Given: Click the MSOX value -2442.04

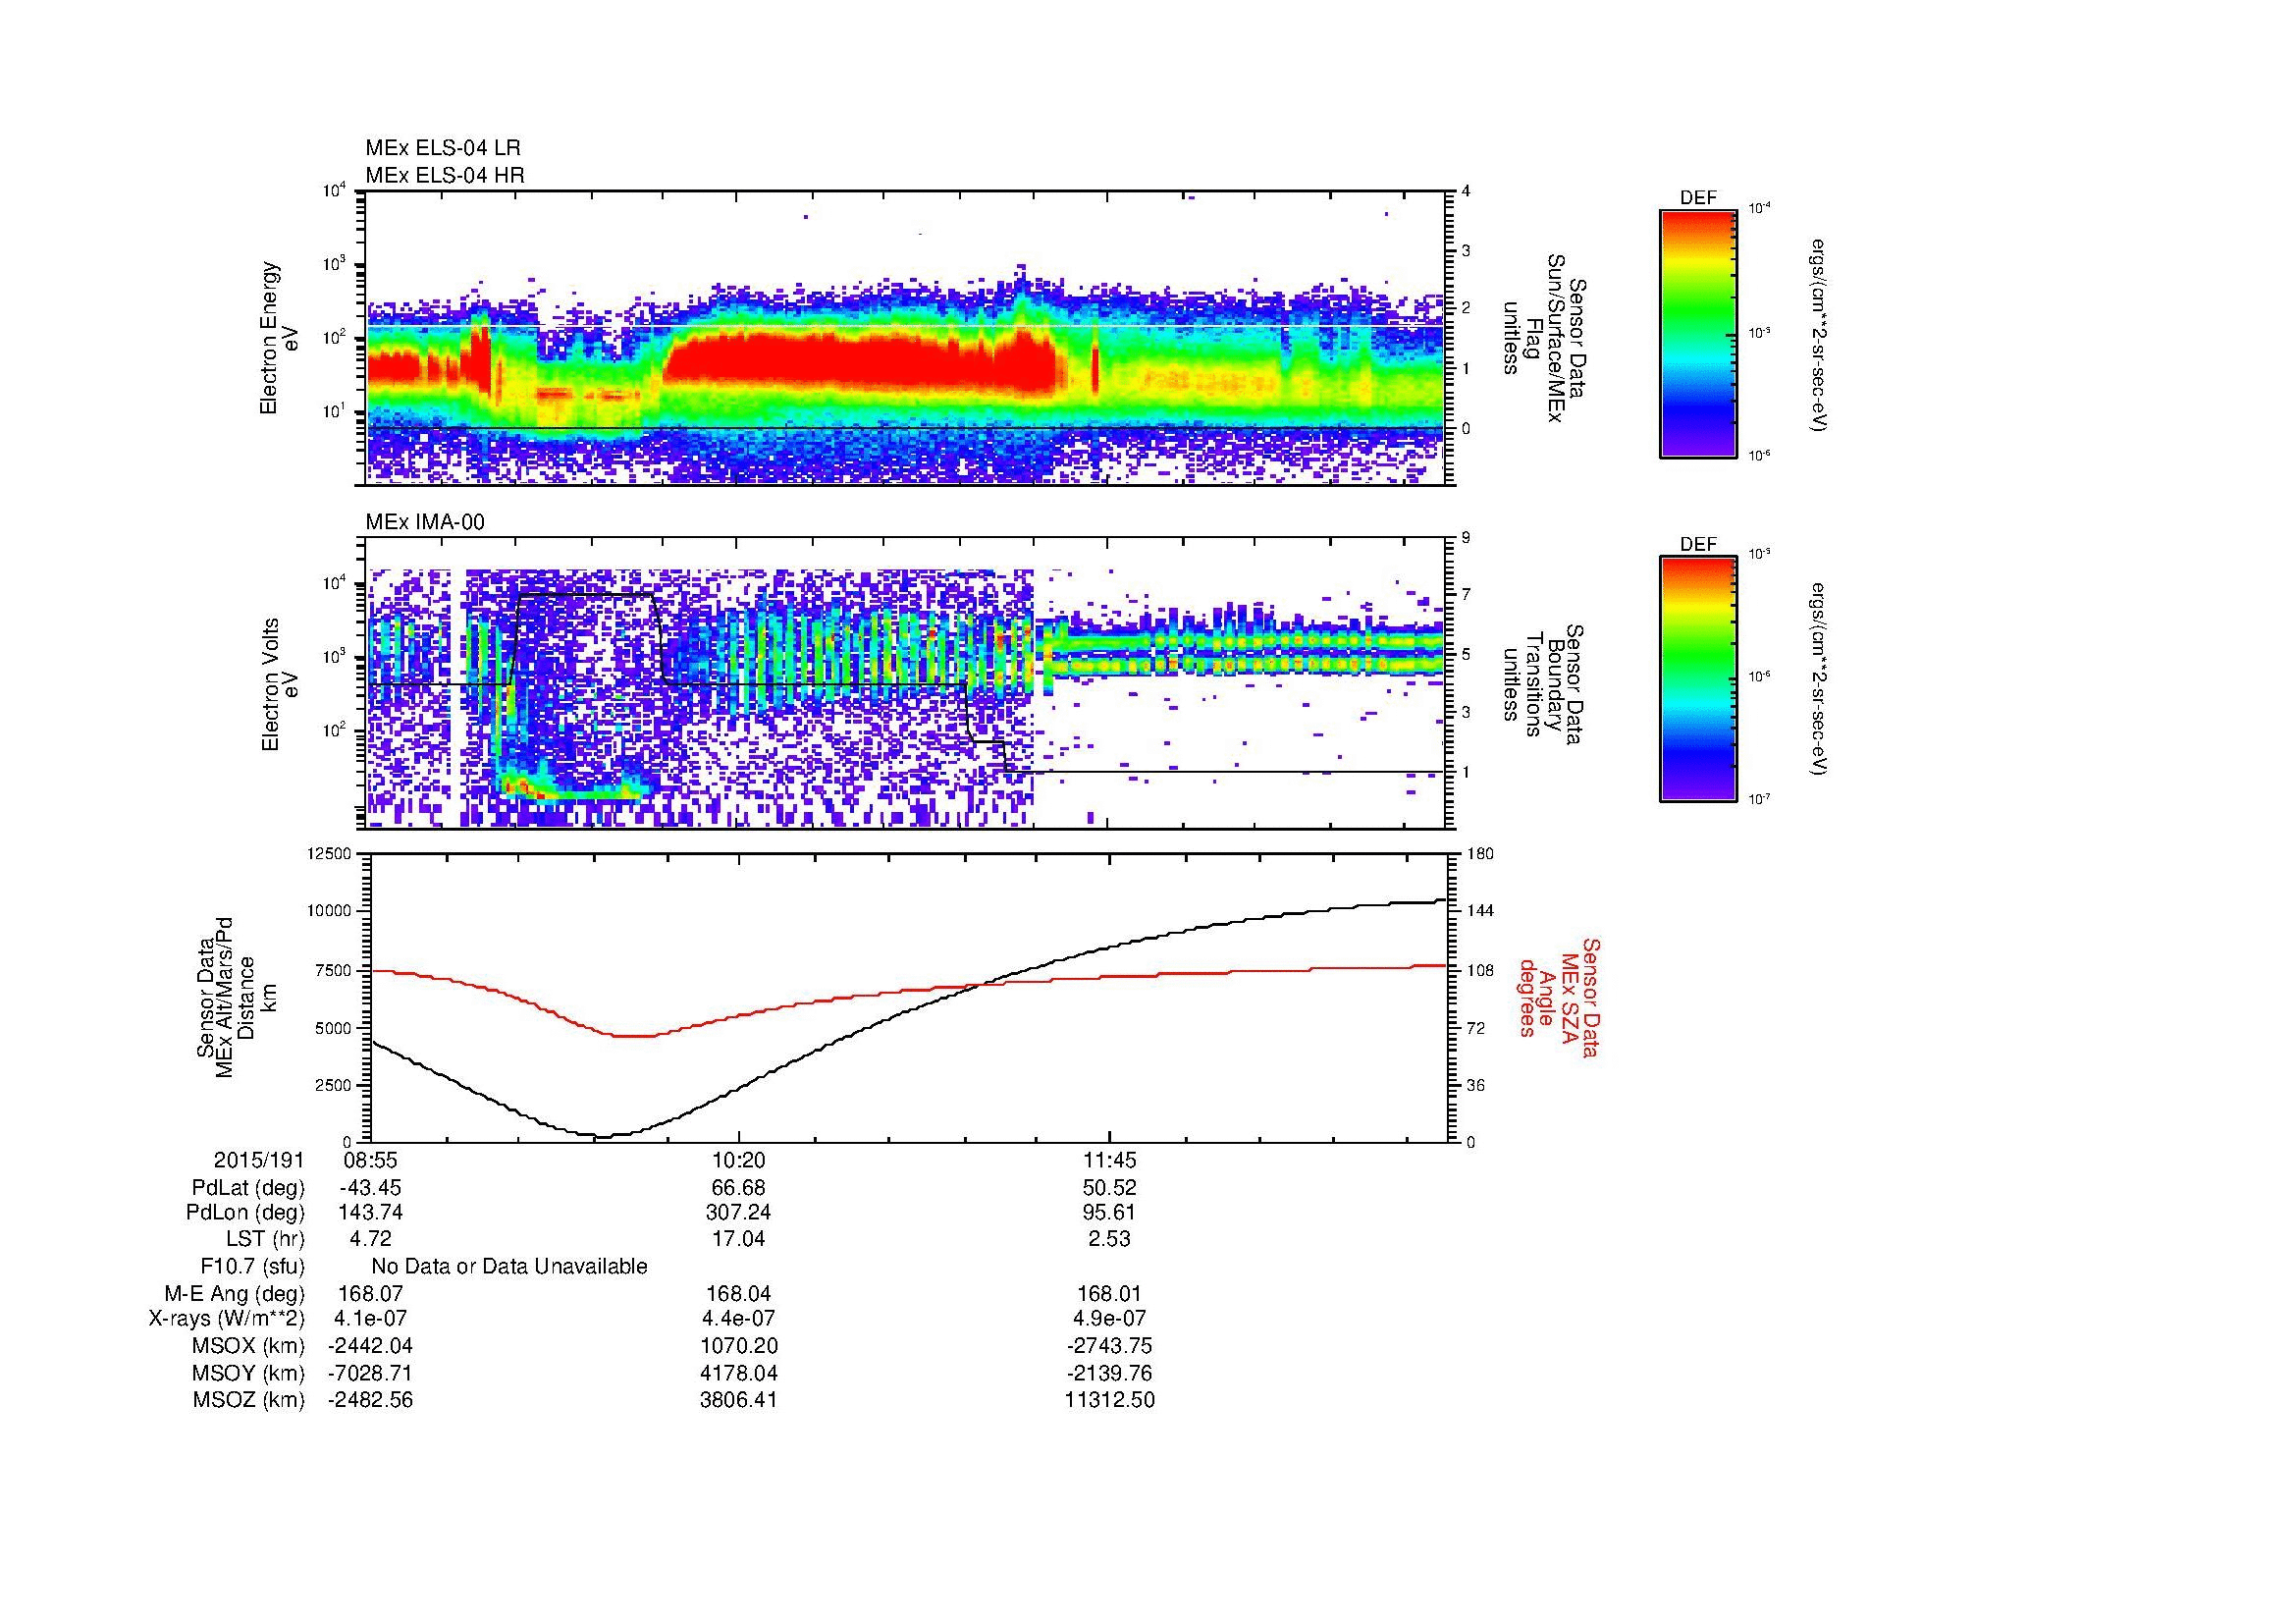Looking at the screenshot, I should [370, 1346].
